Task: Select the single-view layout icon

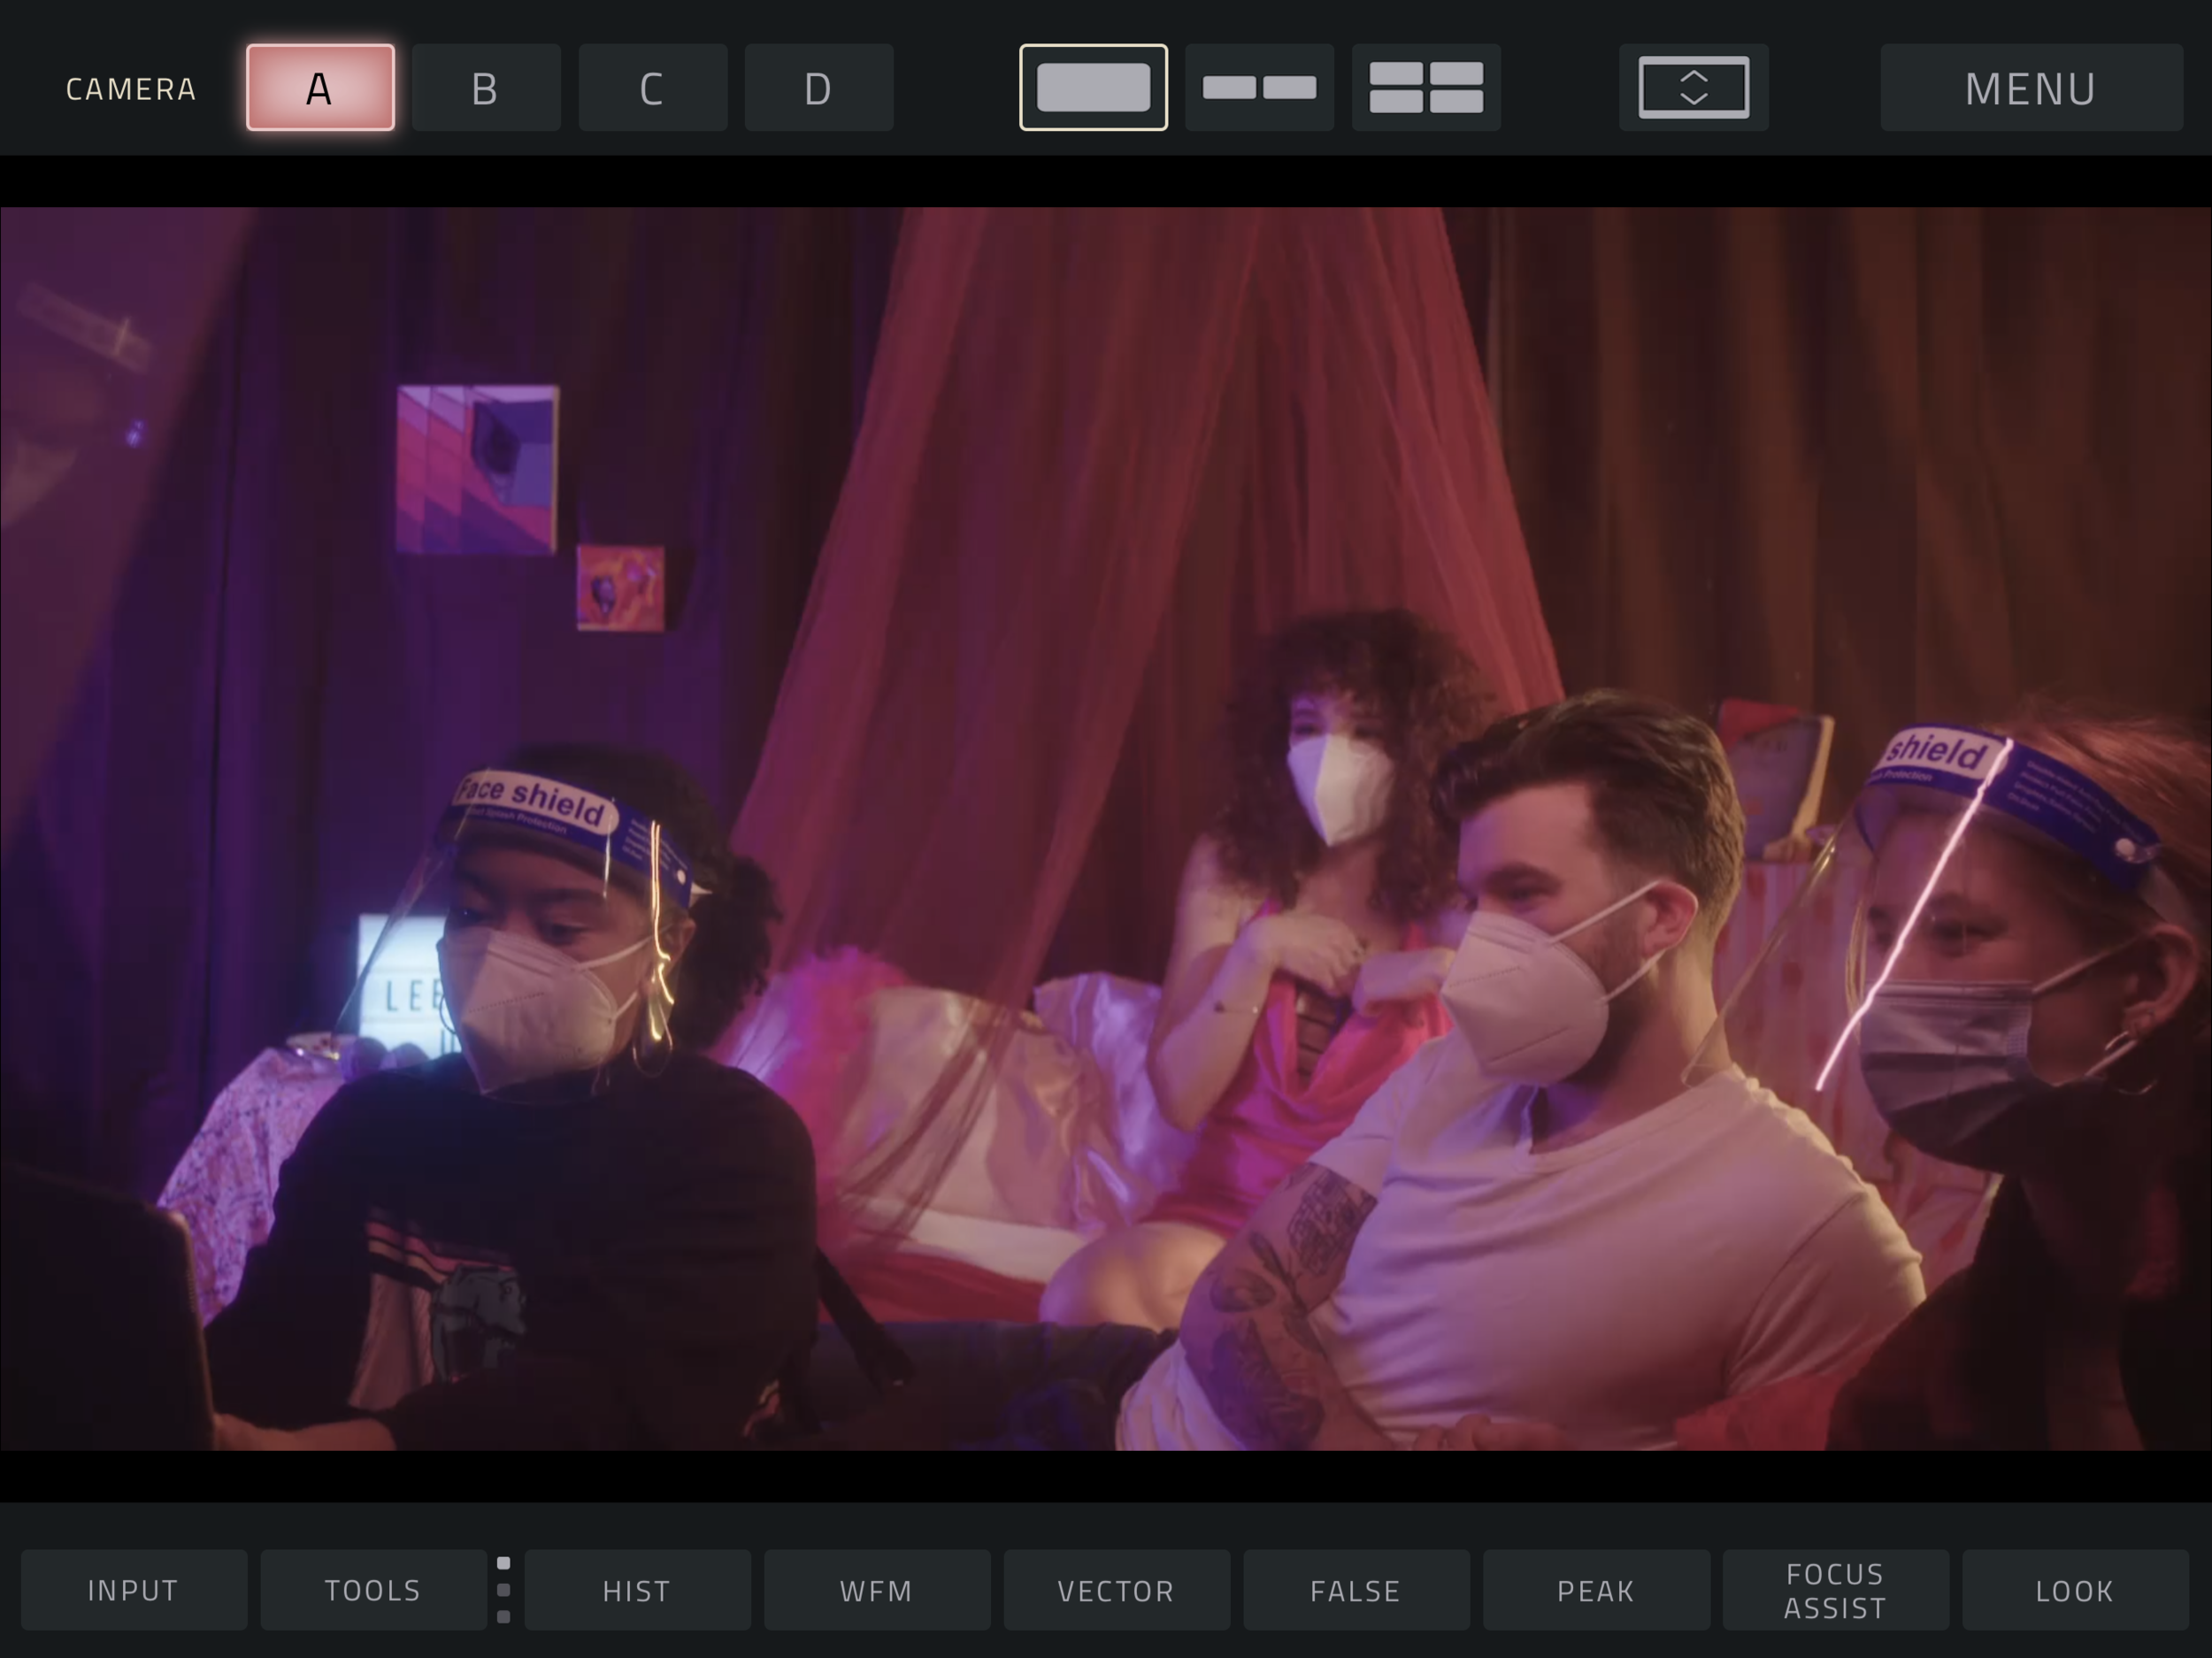Action: [1093, 87]
